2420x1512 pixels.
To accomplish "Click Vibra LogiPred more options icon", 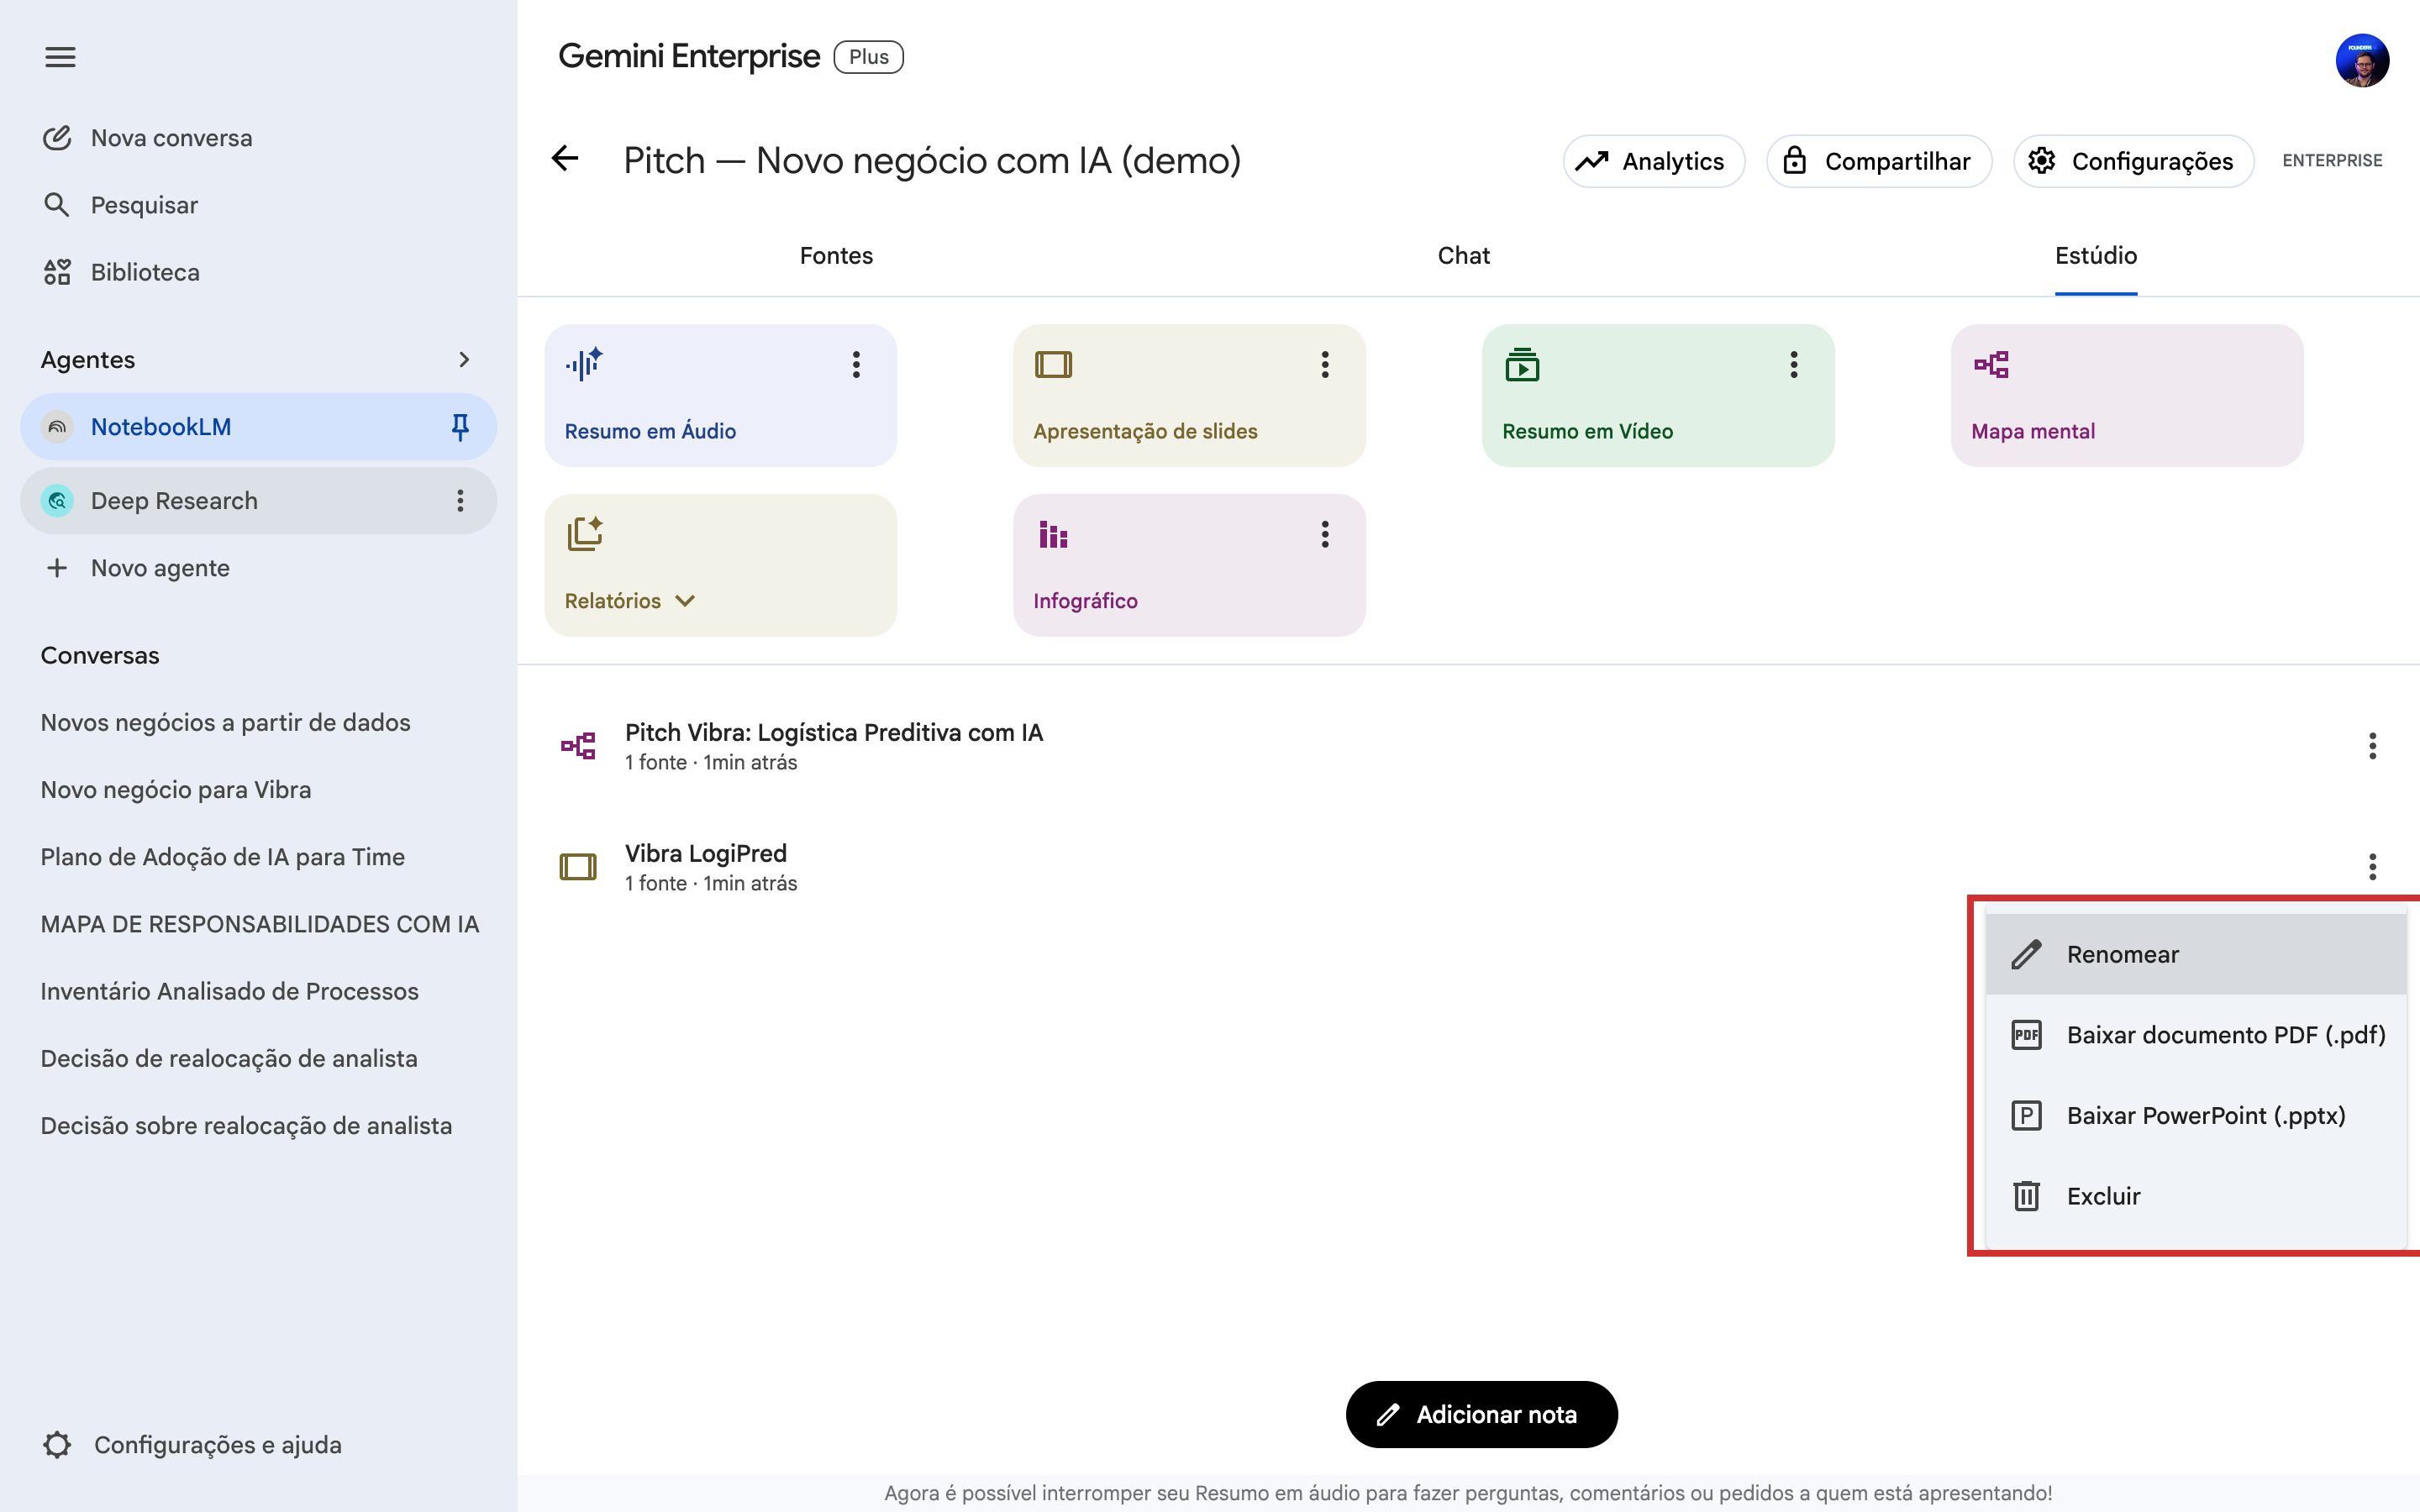I will pos(2372,866).
